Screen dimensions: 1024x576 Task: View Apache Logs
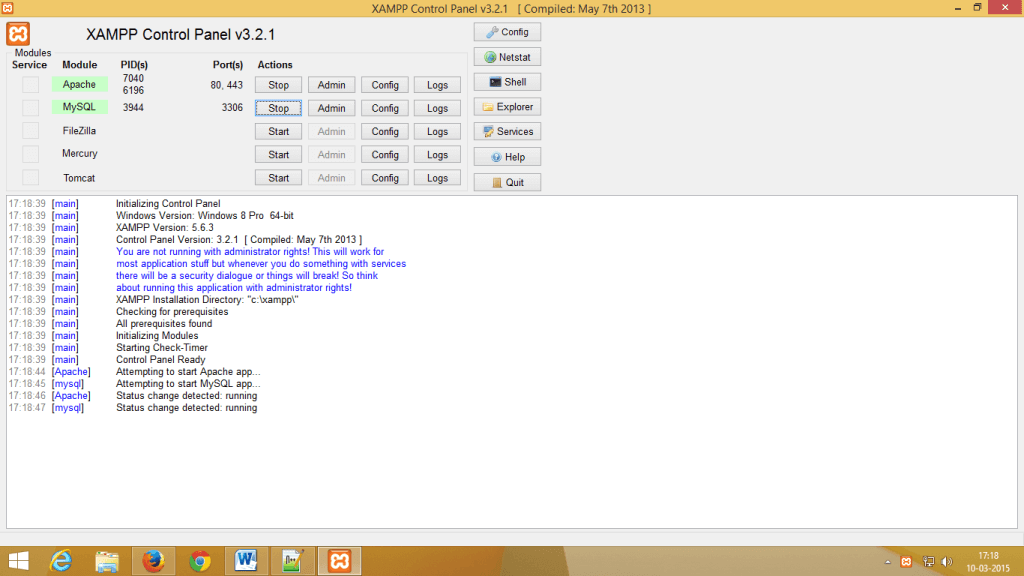point(437,85)
